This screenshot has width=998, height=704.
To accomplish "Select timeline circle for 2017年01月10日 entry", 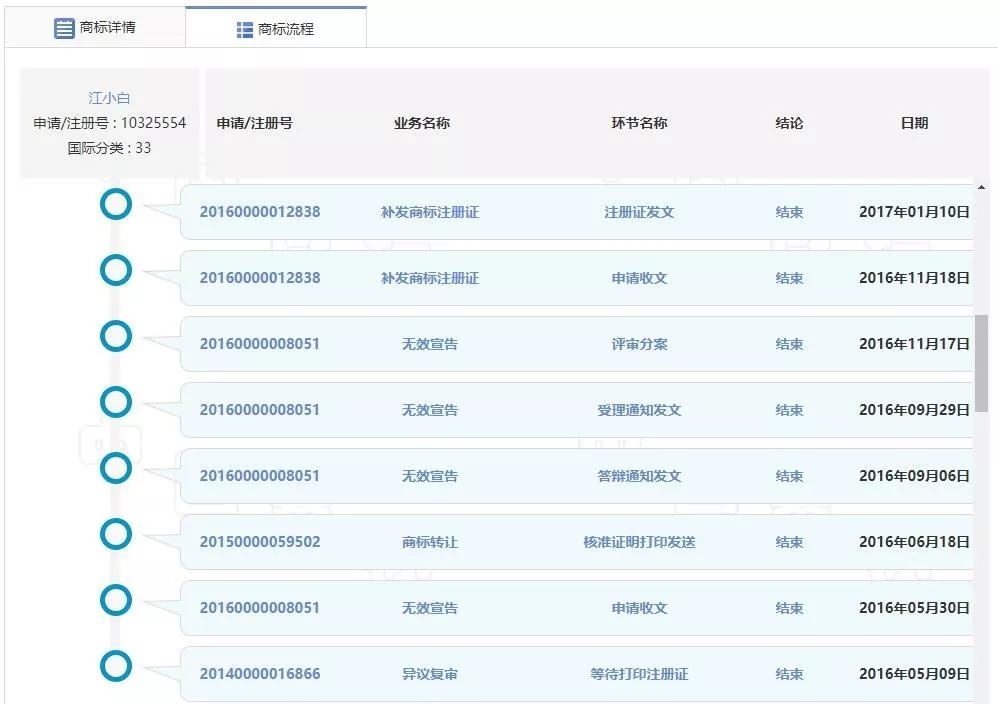I will point(116,204).
